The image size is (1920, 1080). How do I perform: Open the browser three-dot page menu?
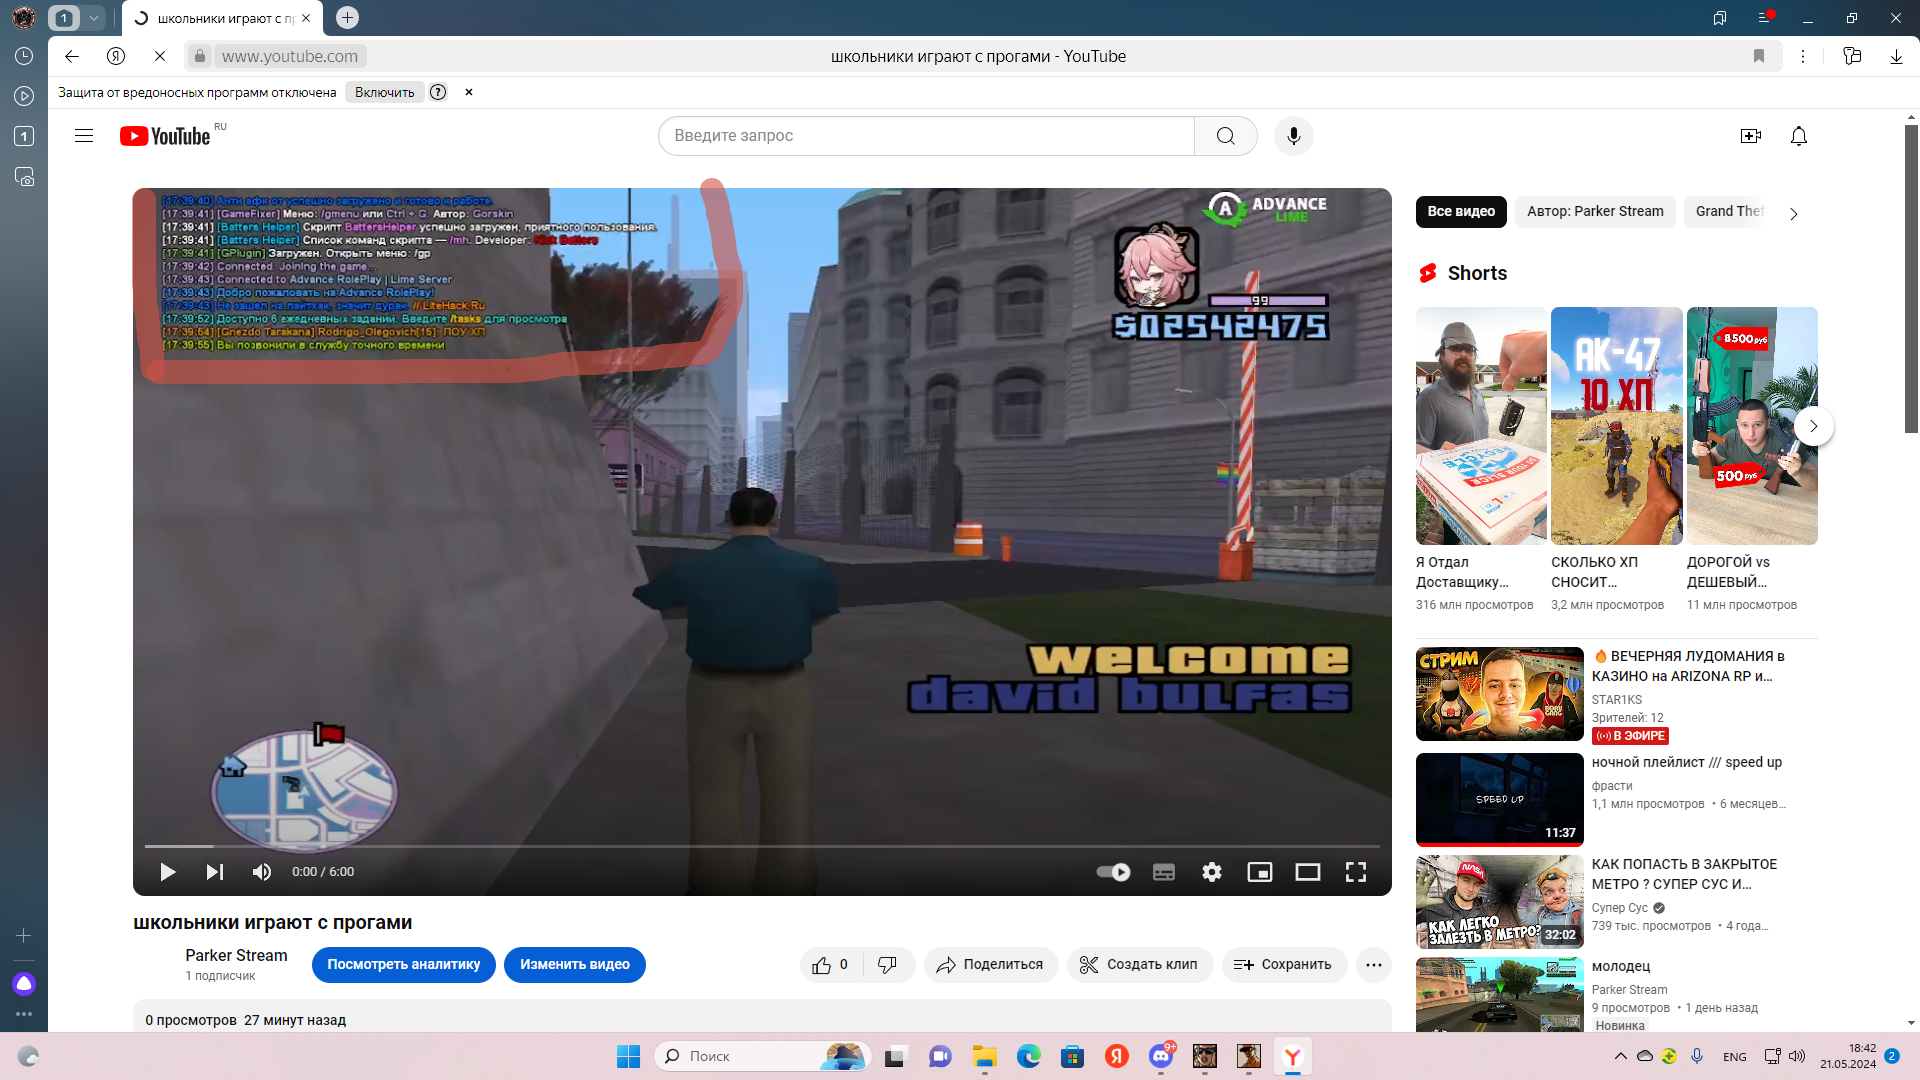[1803, 57]
